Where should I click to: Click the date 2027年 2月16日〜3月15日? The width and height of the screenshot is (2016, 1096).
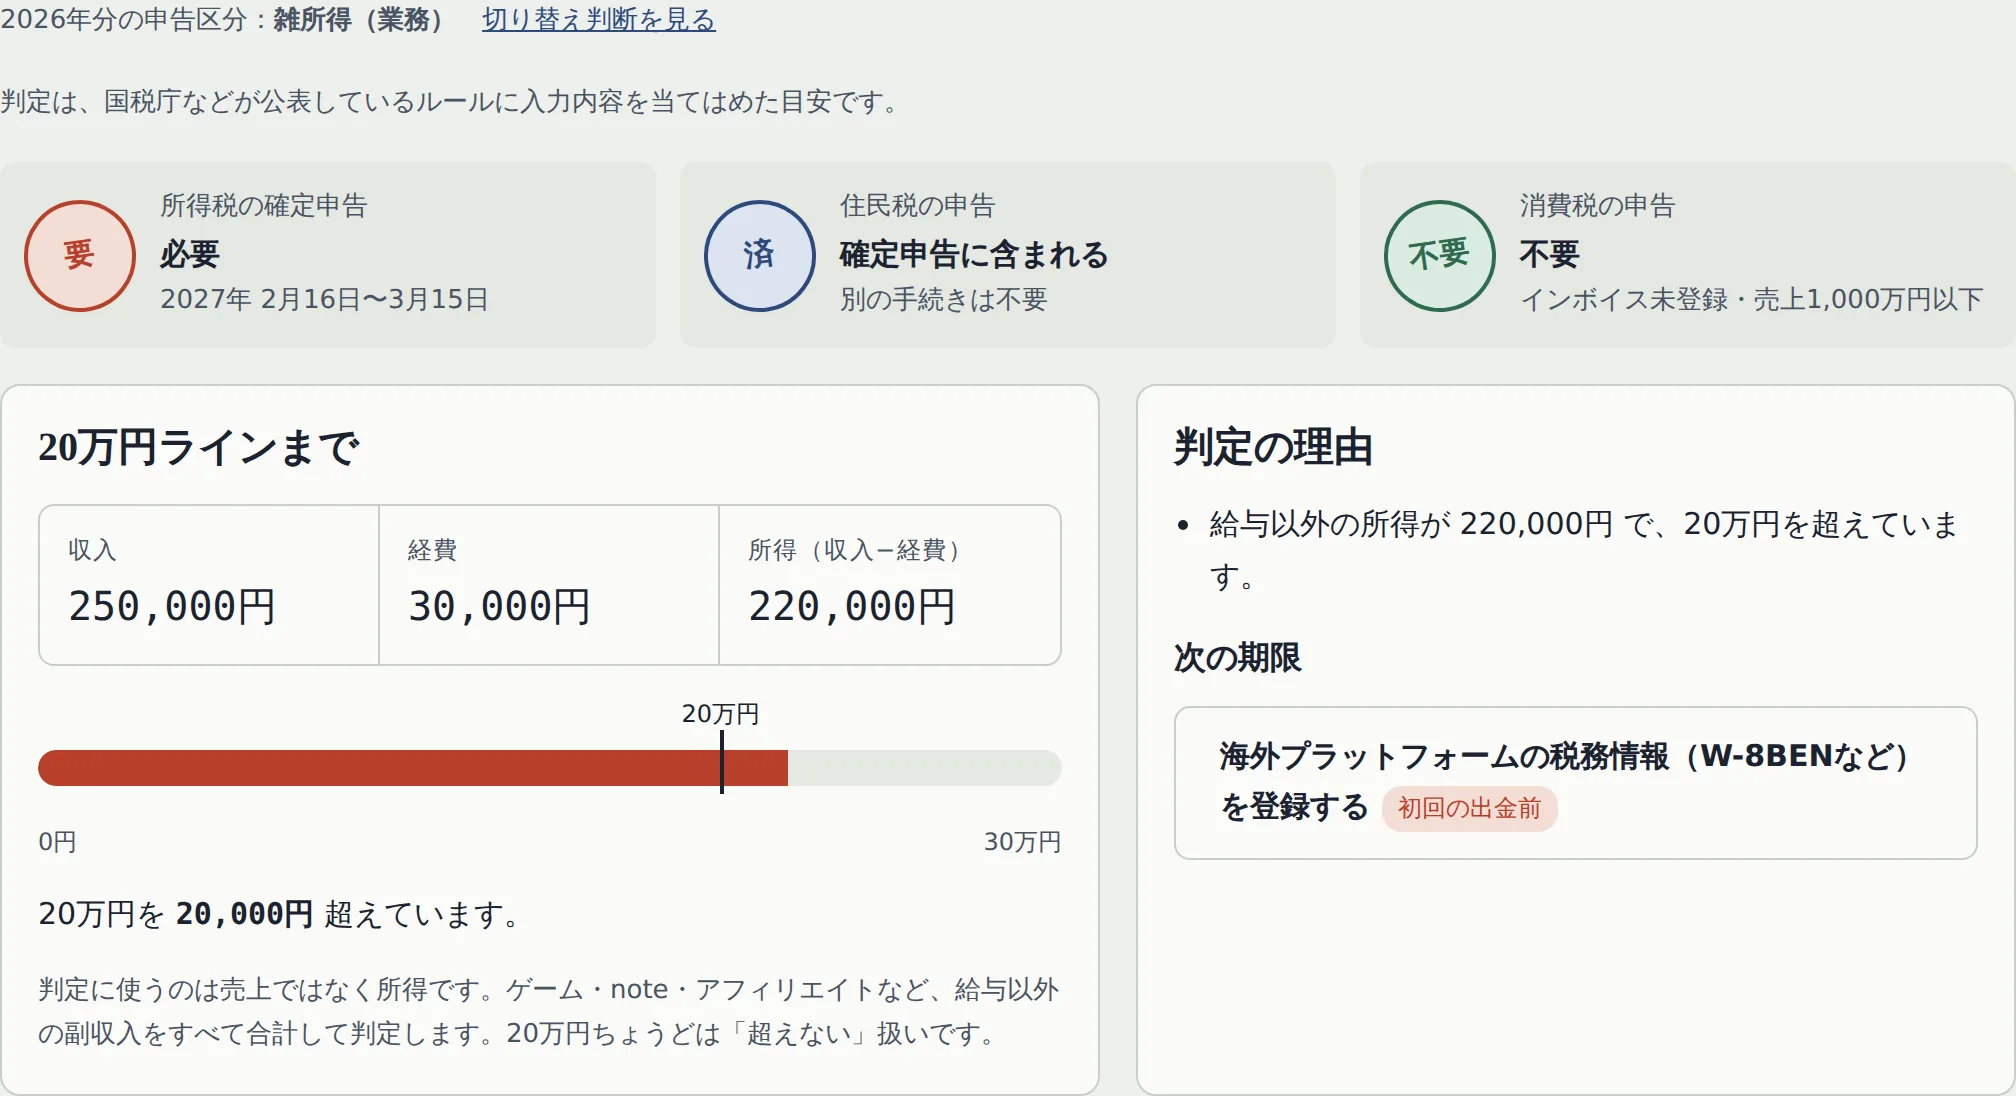pos(325,300)
